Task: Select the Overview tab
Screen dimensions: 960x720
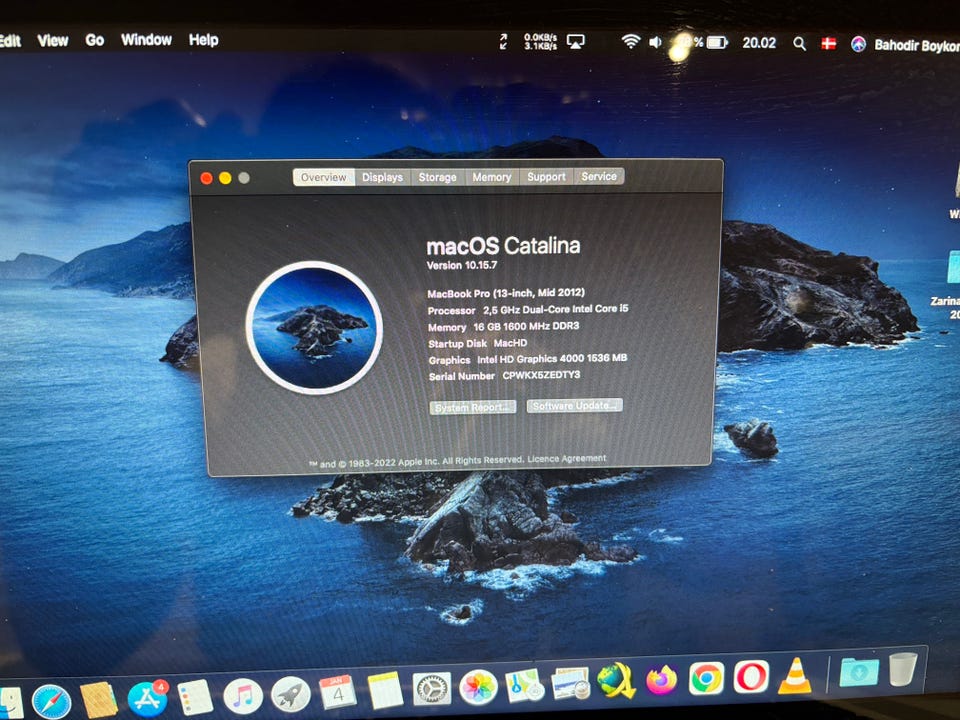Action: pyautogui.click(x=323, y=177)
